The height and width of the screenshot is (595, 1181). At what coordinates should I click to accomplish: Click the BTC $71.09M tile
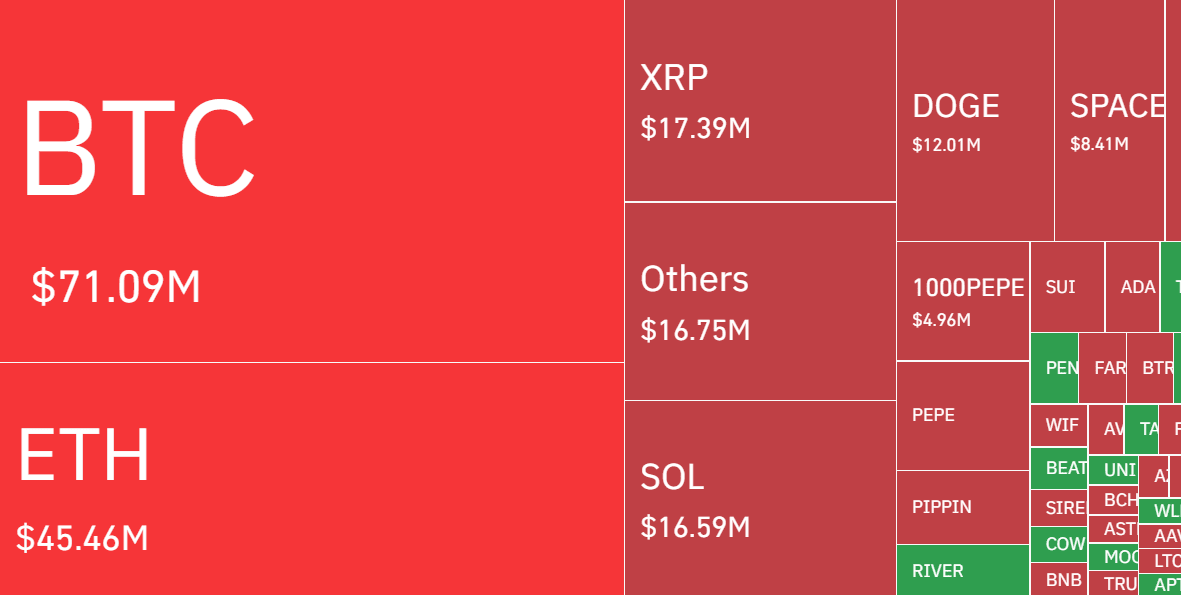(x=311, y=180)
